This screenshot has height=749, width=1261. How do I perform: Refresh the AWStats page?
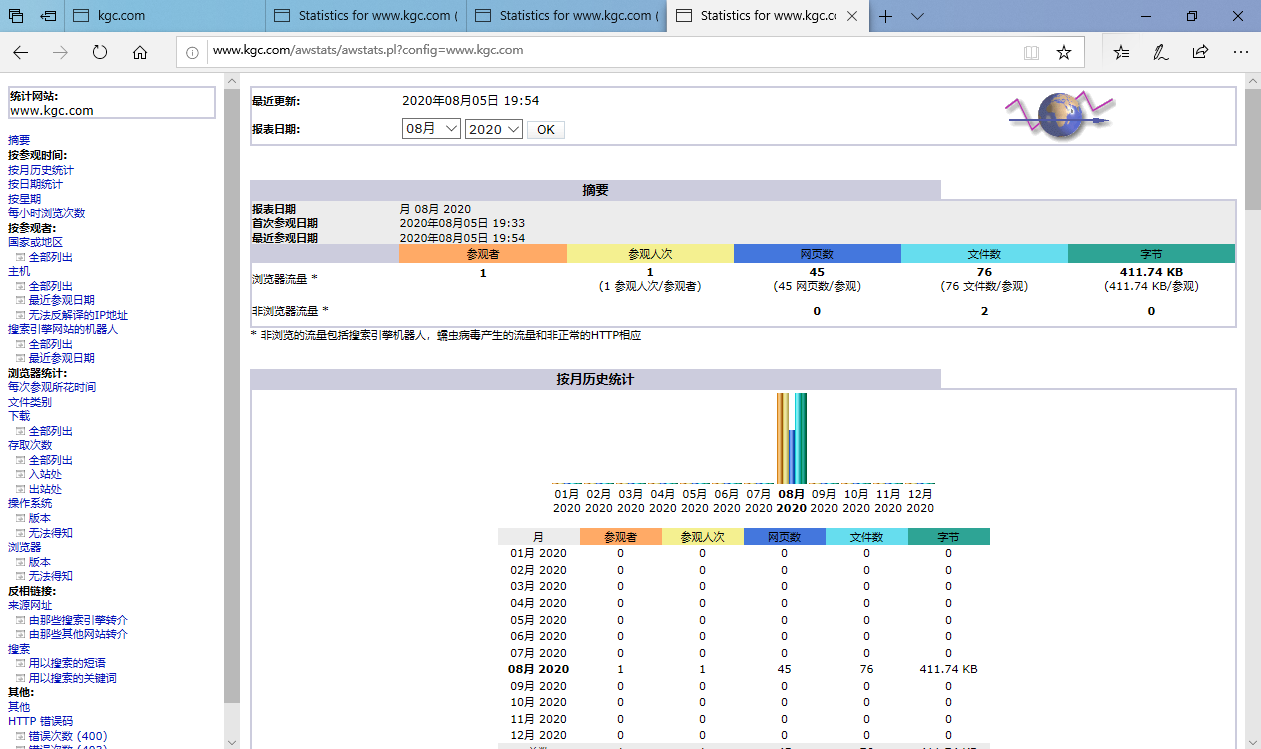(x=100, y=52)
